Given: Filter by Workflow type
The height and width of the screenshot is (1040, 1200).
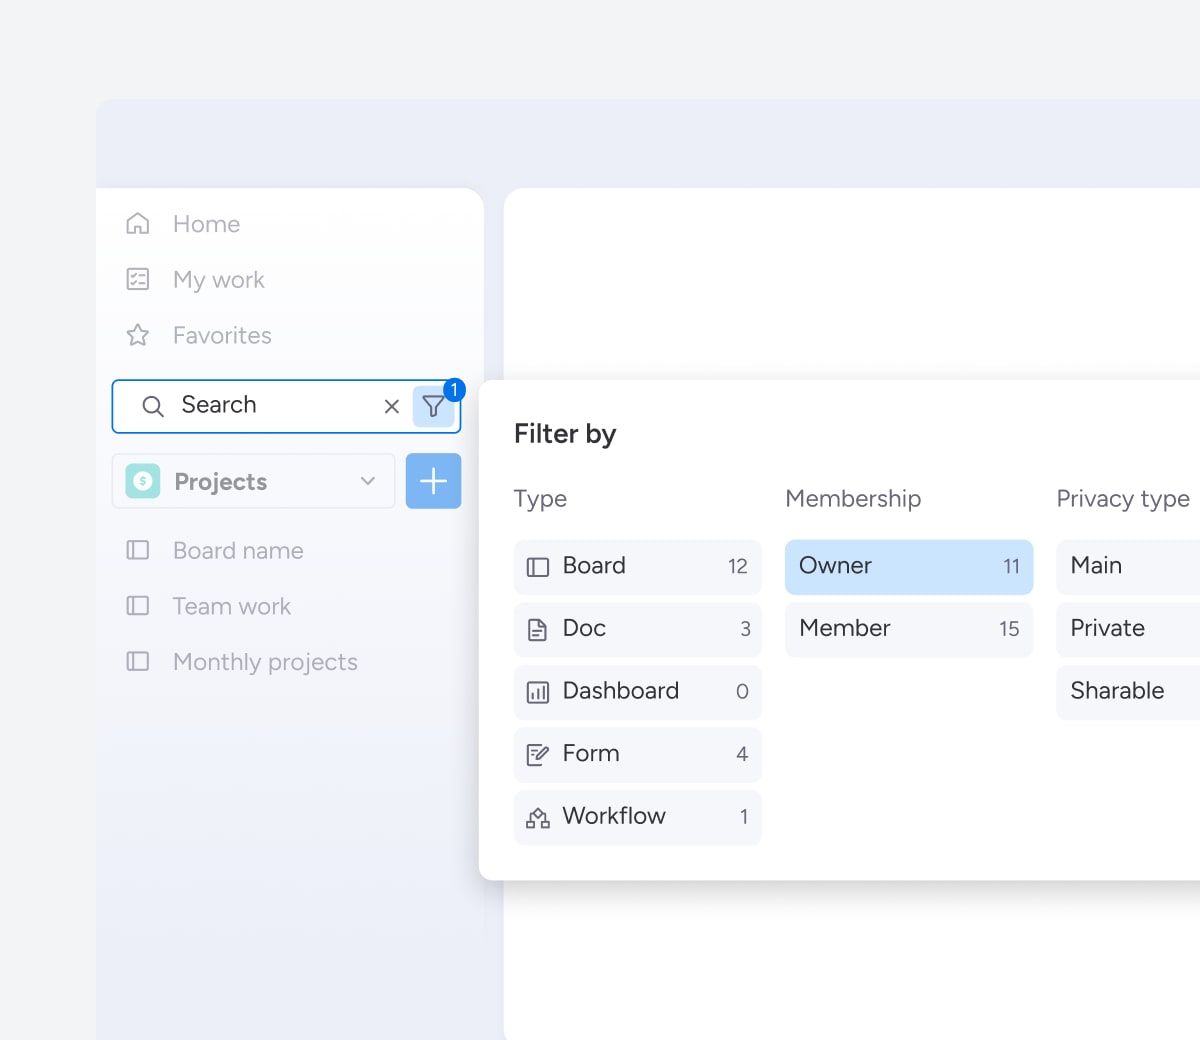Looking at the screenshot, I should (x=638, y=818).
